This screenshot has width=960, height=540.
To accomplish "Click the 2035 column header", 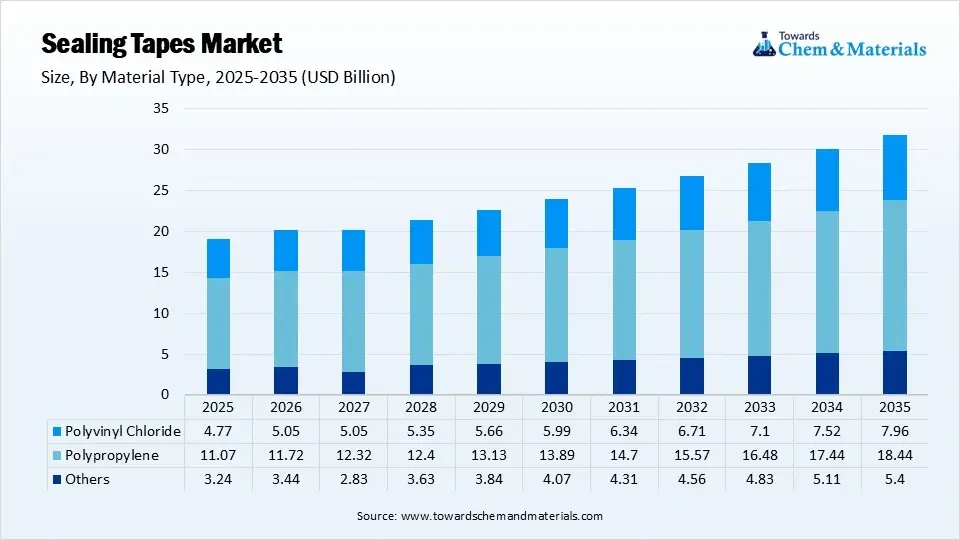I will (894, 407).
